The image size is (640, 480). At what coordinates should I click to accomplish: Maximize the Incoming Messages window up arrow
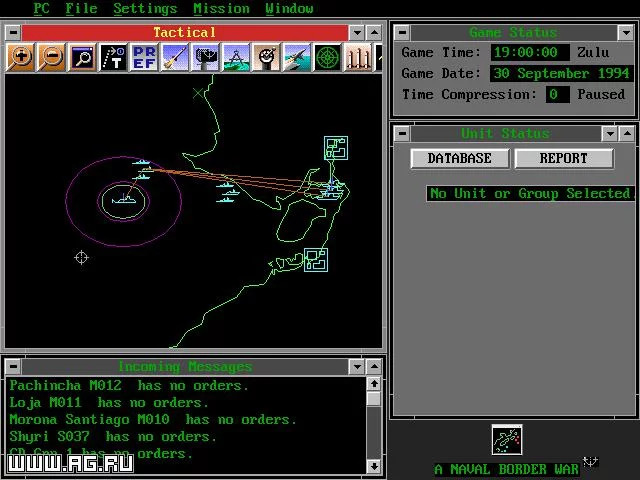pos(374,367)
